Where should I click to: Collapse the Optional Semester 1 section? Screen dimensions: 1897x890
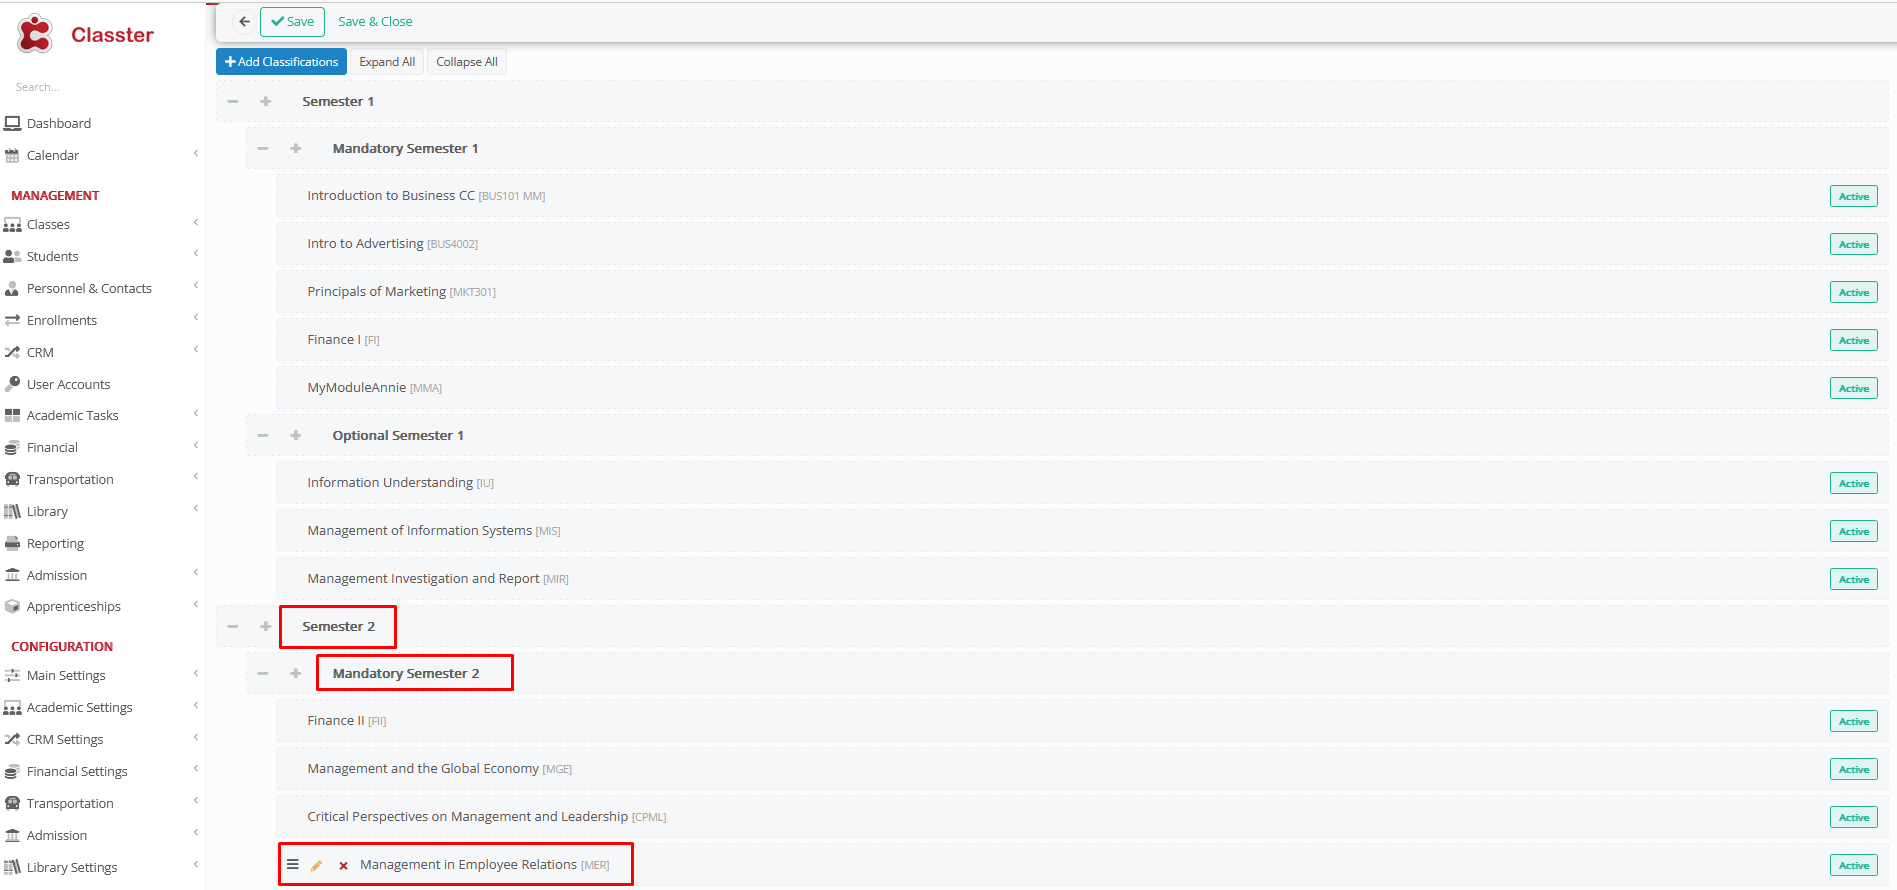[263, 435]
